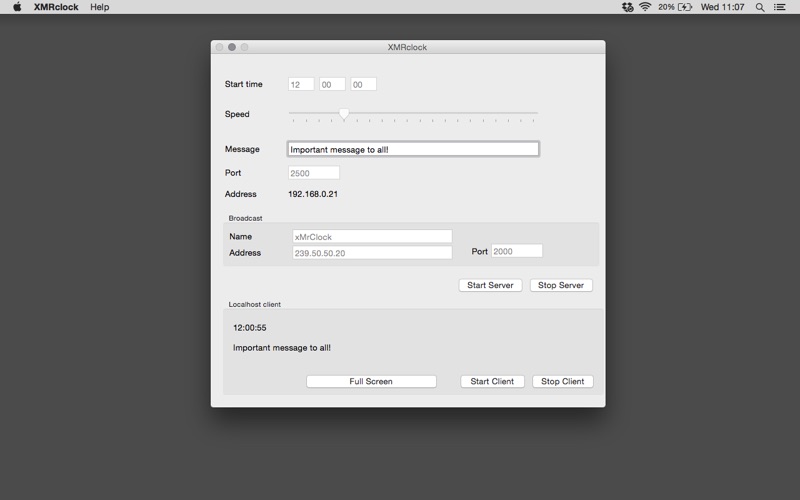The height and width of the screenshot is (500, 800).
Task: Open the Help menu
Action: [99, 7]
